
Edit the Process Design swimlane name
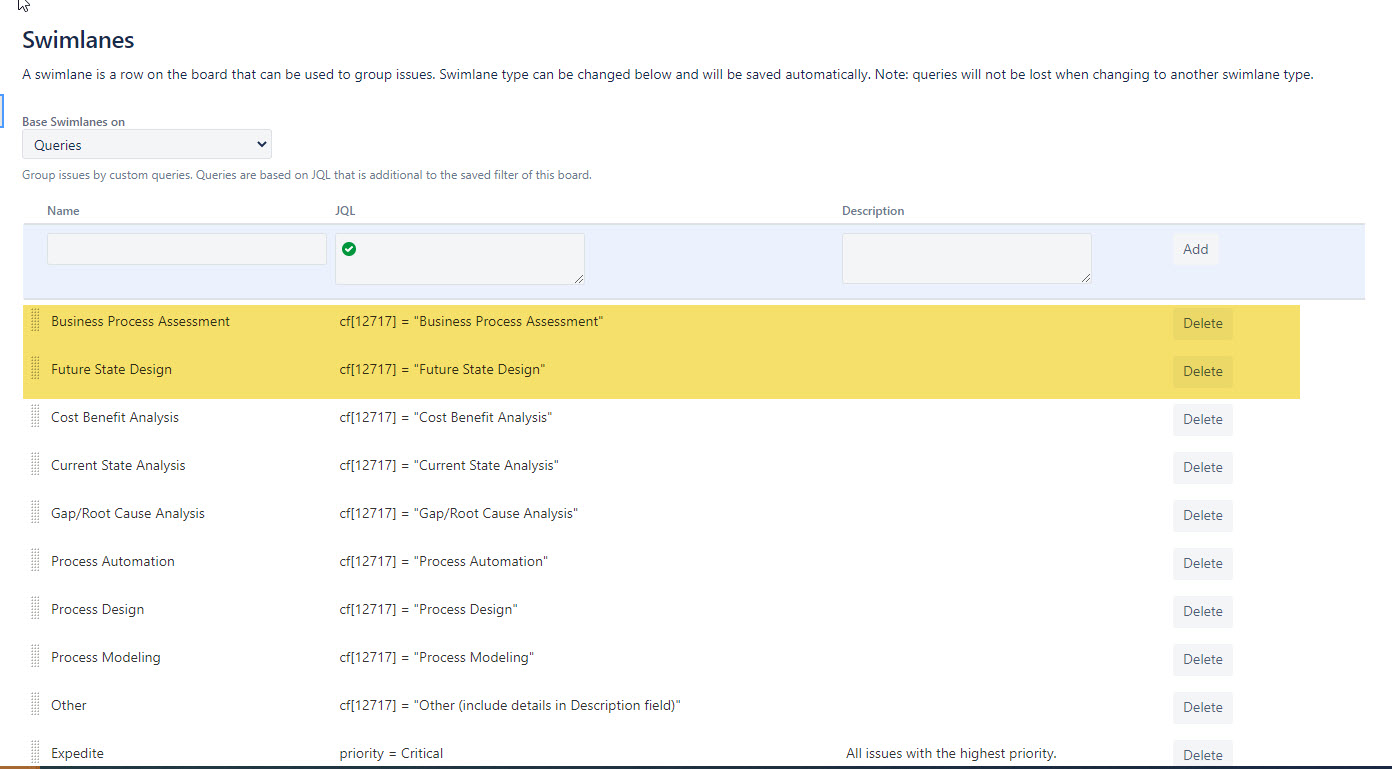(x=97, y=609)
